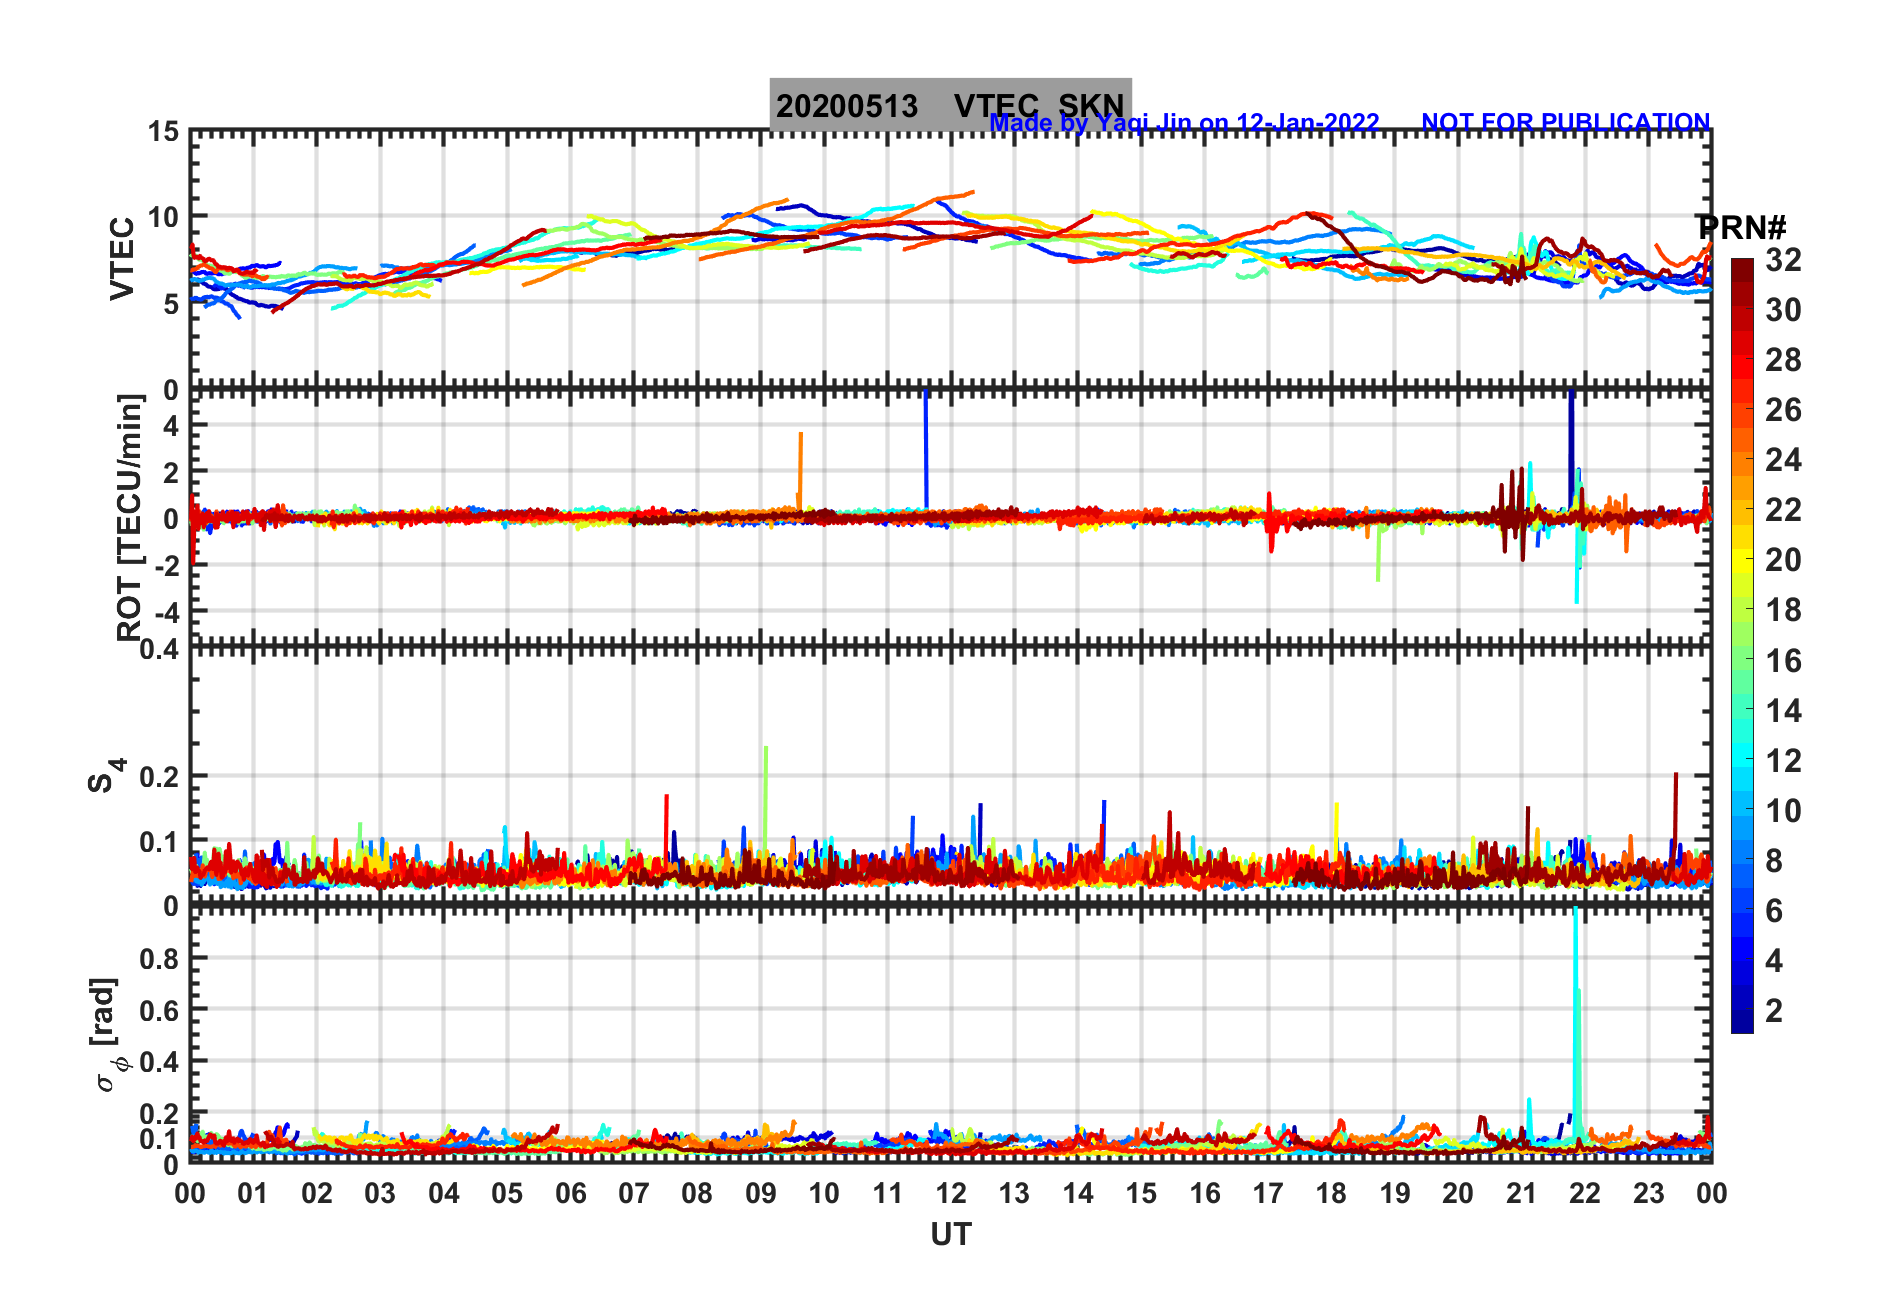Click the 'PRN#' colorbar heading
Screen dimensions: 1902x1292
(1742, 227)
